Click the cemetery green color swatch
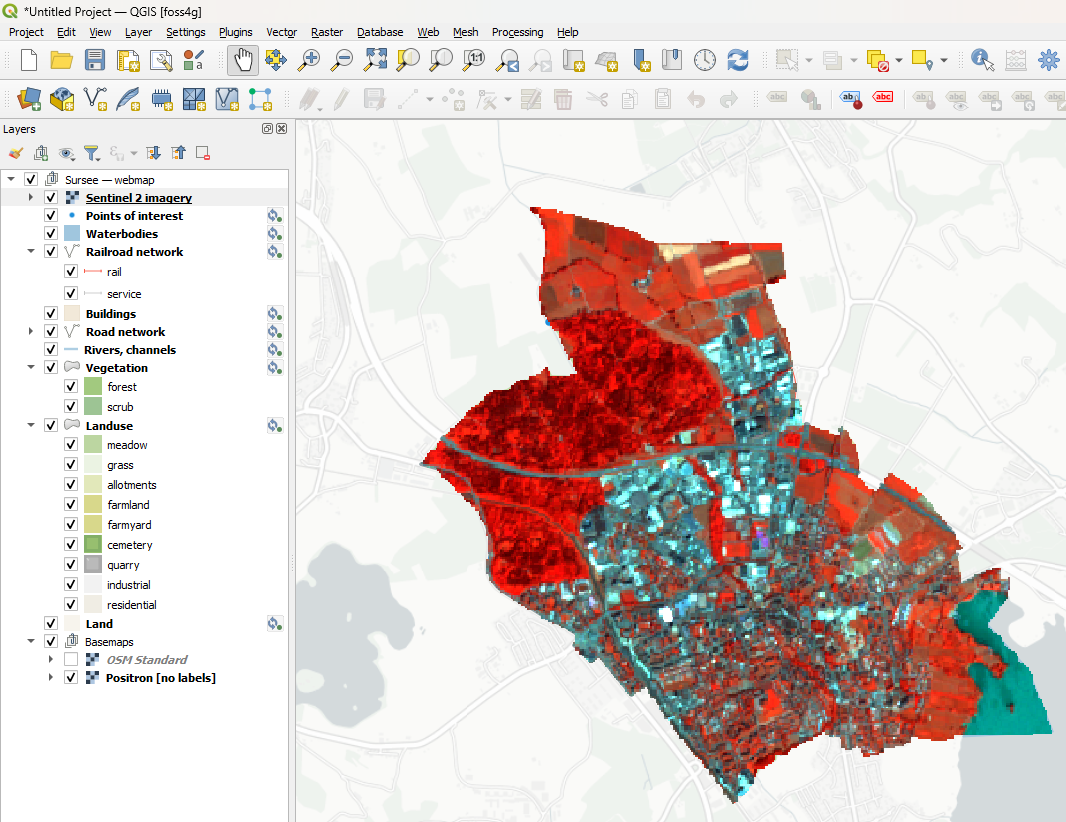1066x822 pixels. pos(93,545)
